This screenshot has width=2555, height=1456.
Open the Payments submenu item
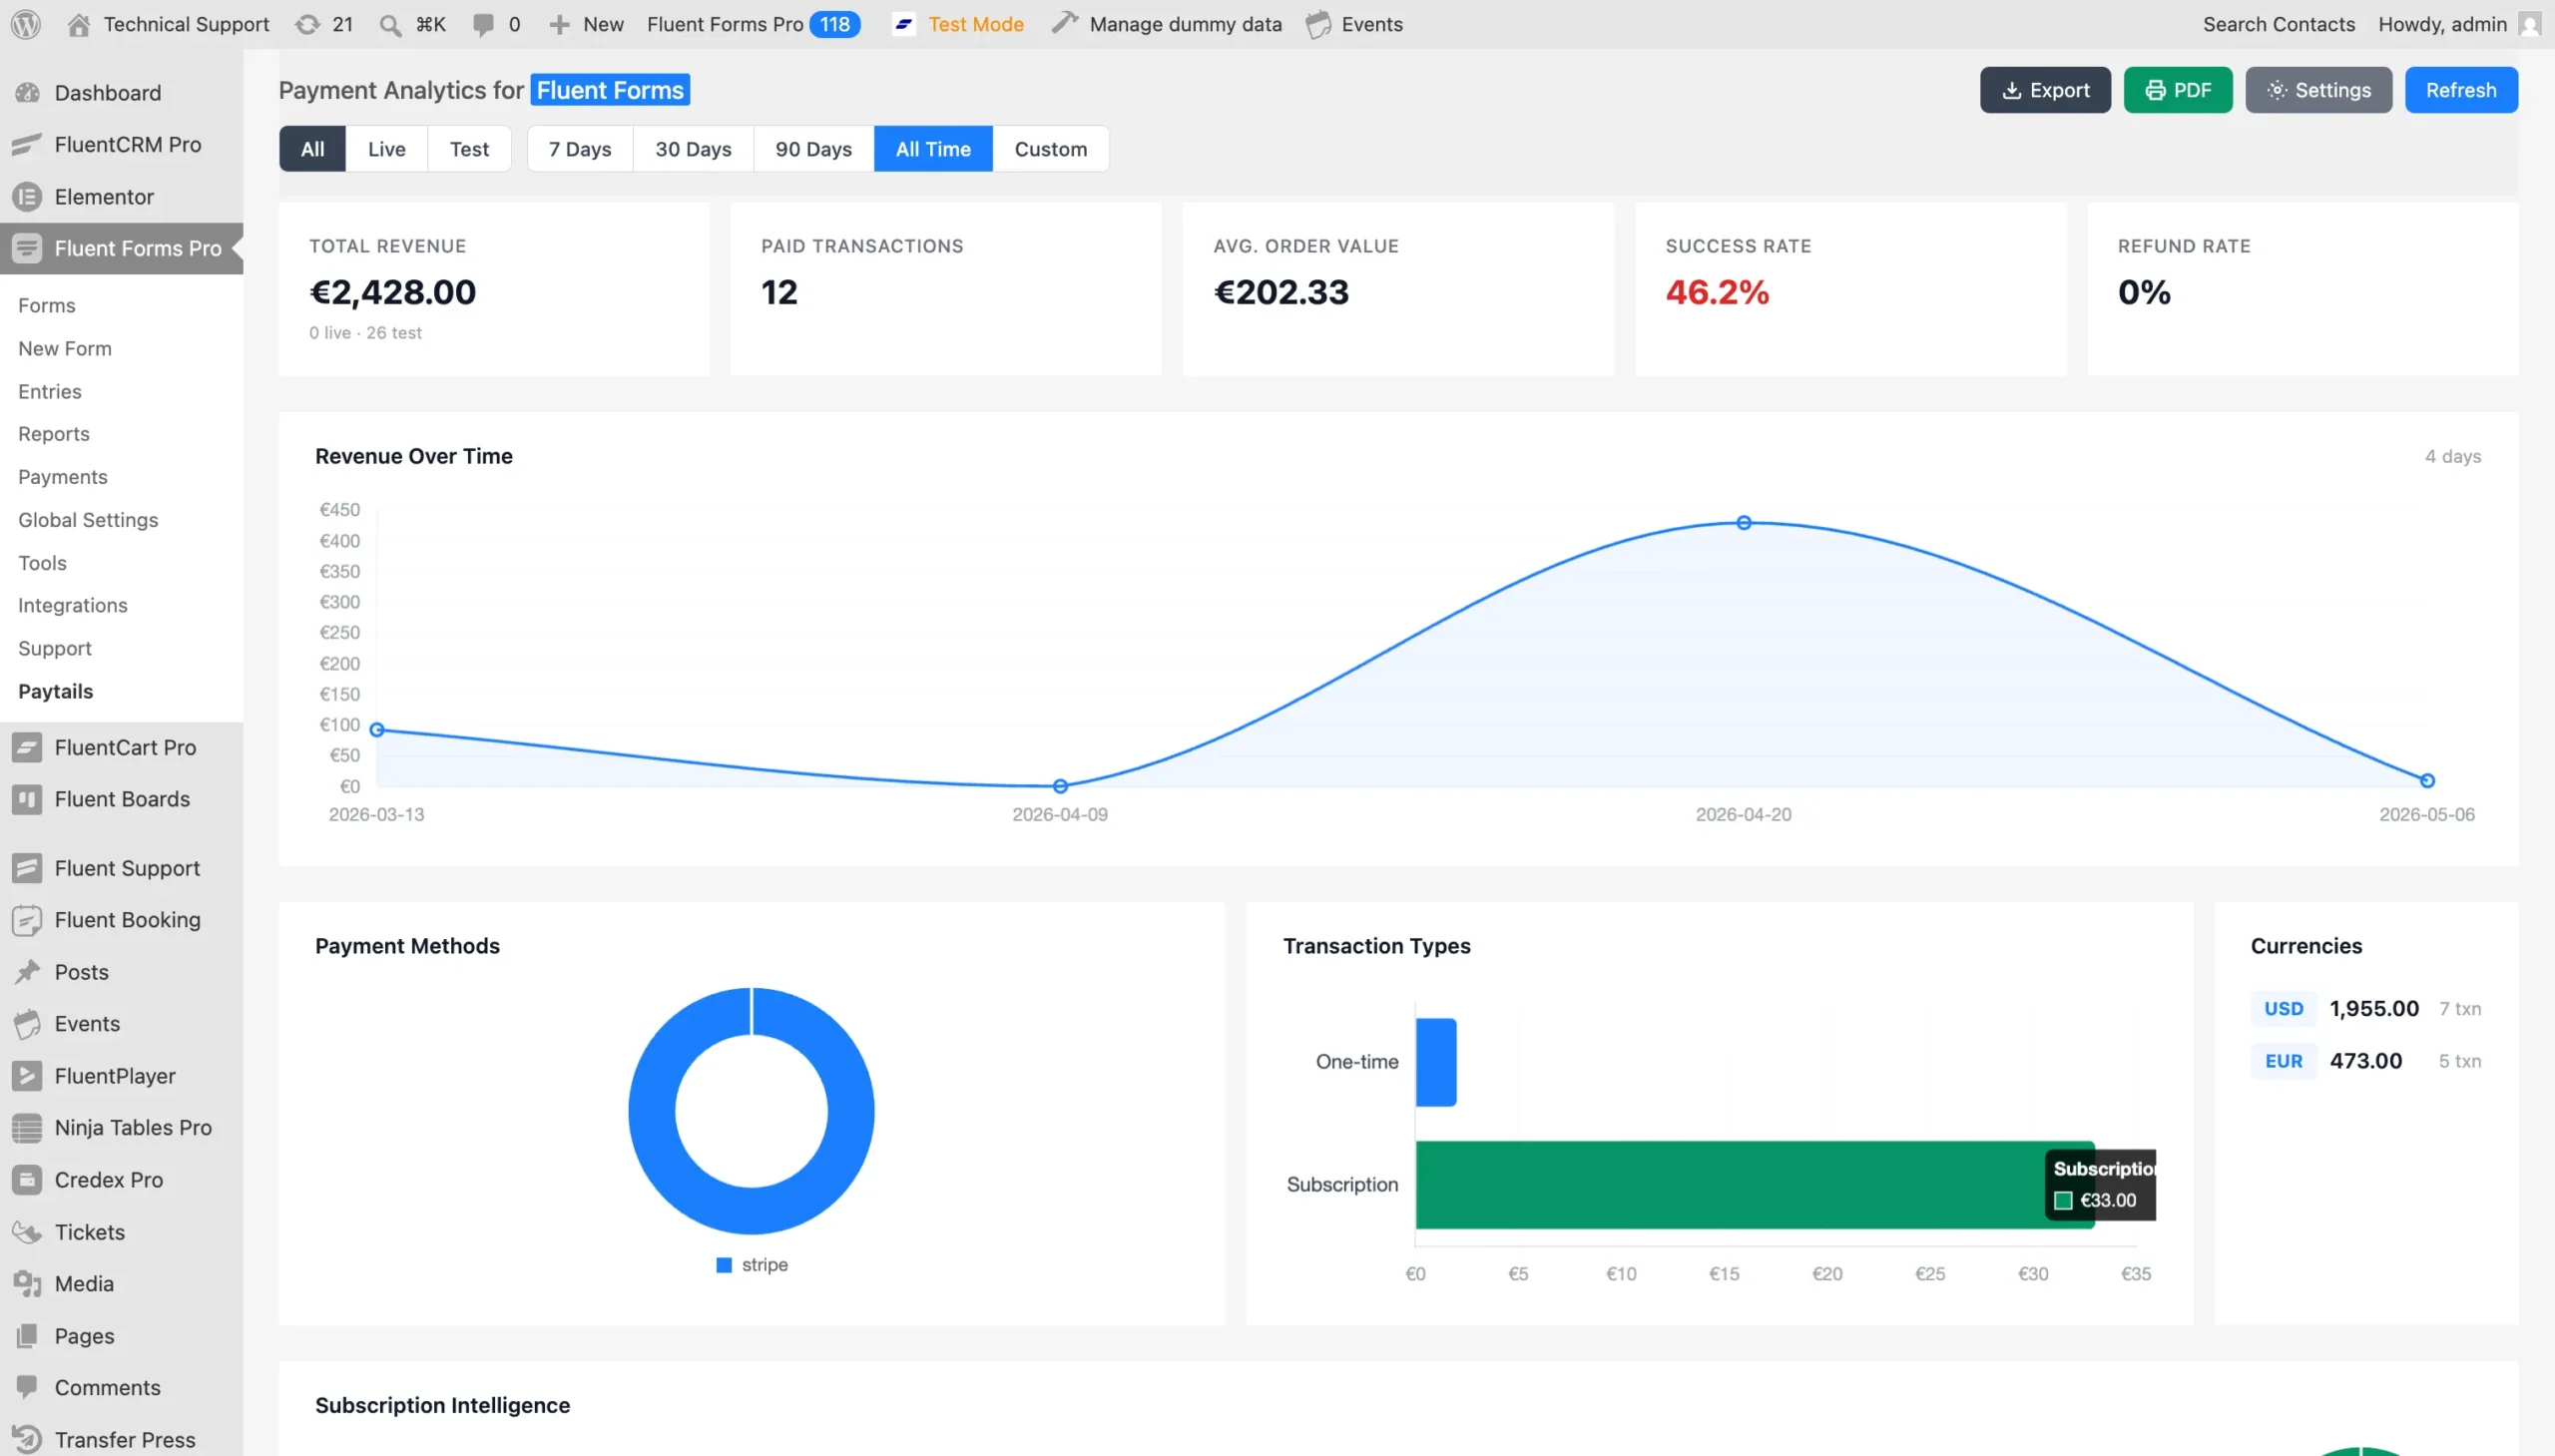[63, 477]
